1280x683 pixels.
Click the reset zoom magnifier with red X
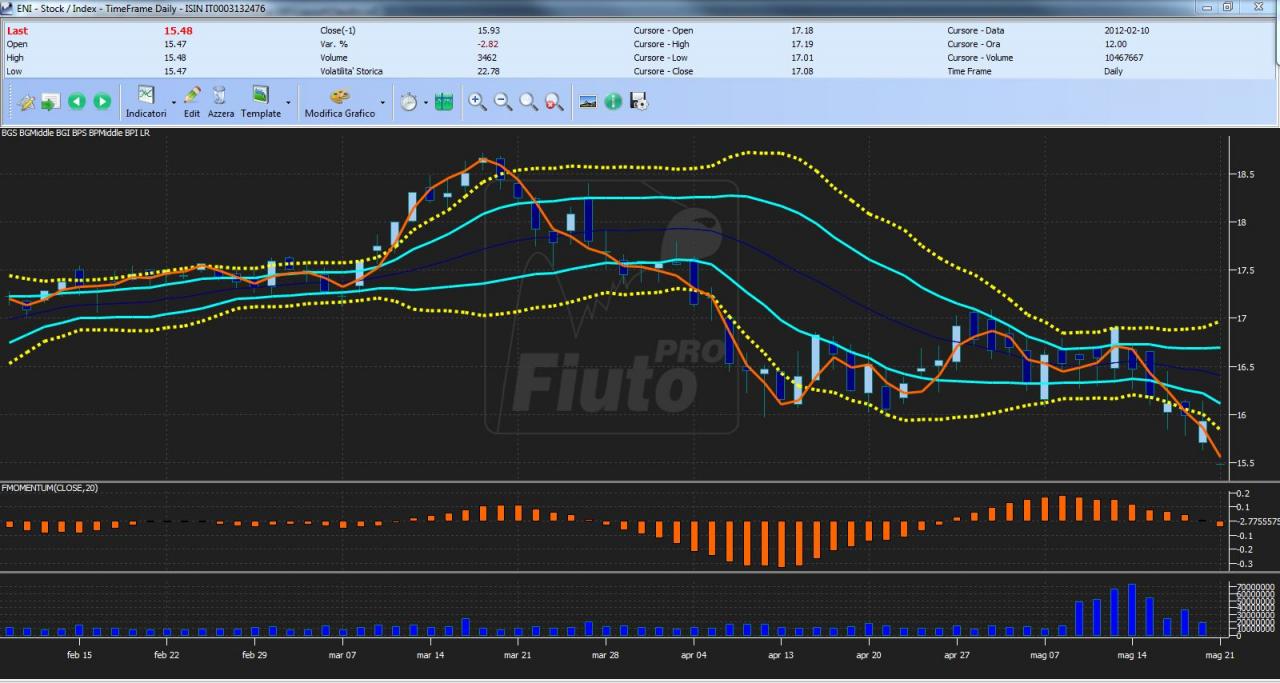[x=554, y=102]
